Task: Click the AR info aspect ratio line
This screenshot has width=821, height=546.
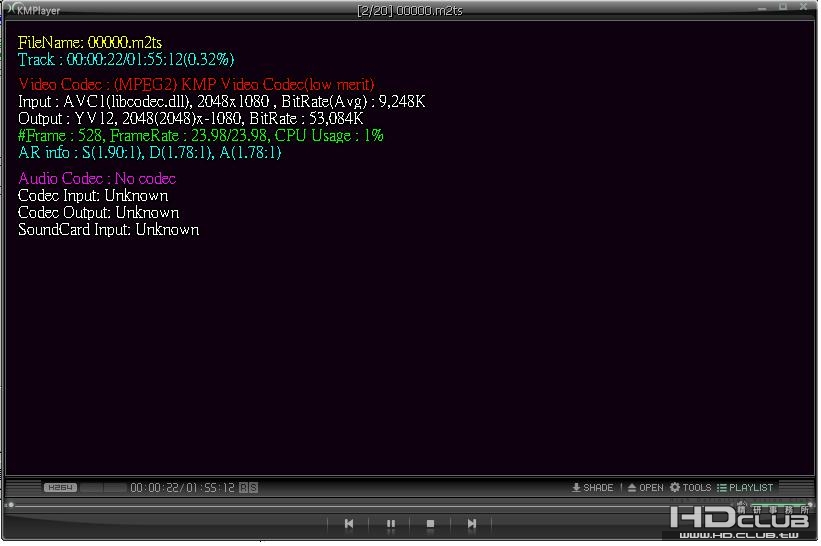Action: [x=150, y=153]
